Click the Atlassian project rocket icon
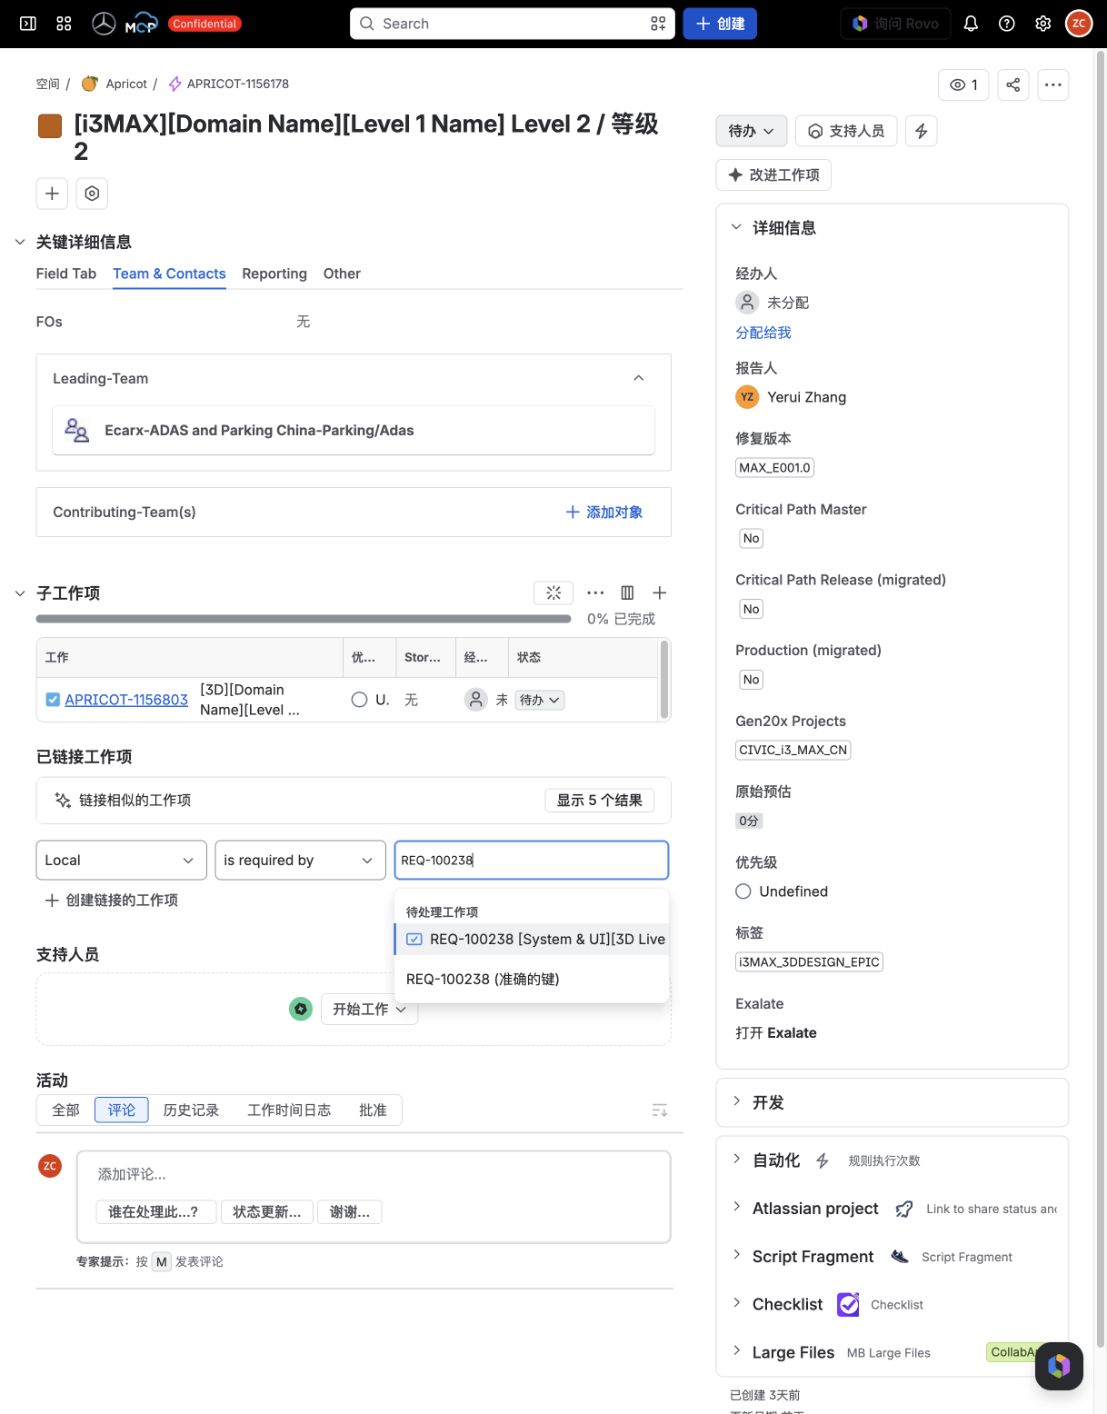The width and height of the screenshot is (1107, 1414). (x=904, y=1209)
